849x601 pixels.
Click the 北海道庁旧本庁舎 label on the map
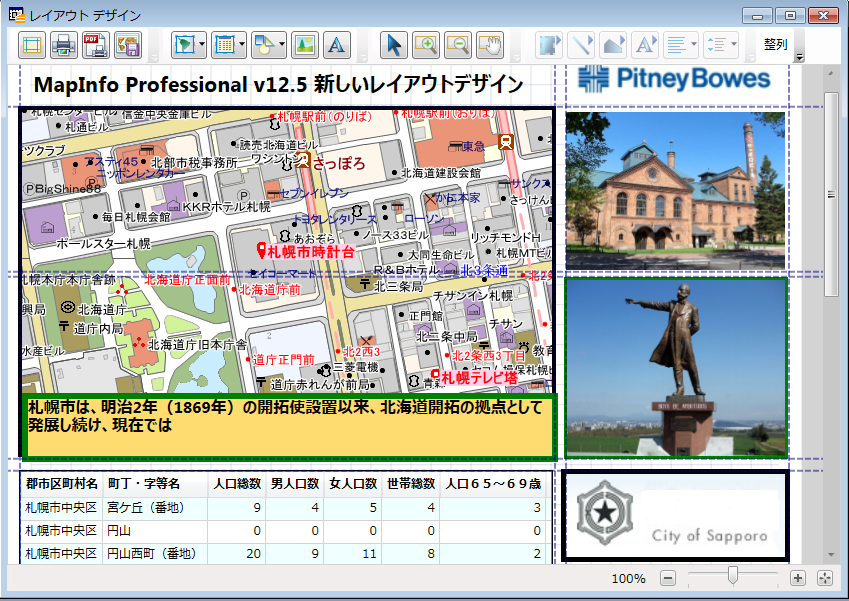[197, 344]
